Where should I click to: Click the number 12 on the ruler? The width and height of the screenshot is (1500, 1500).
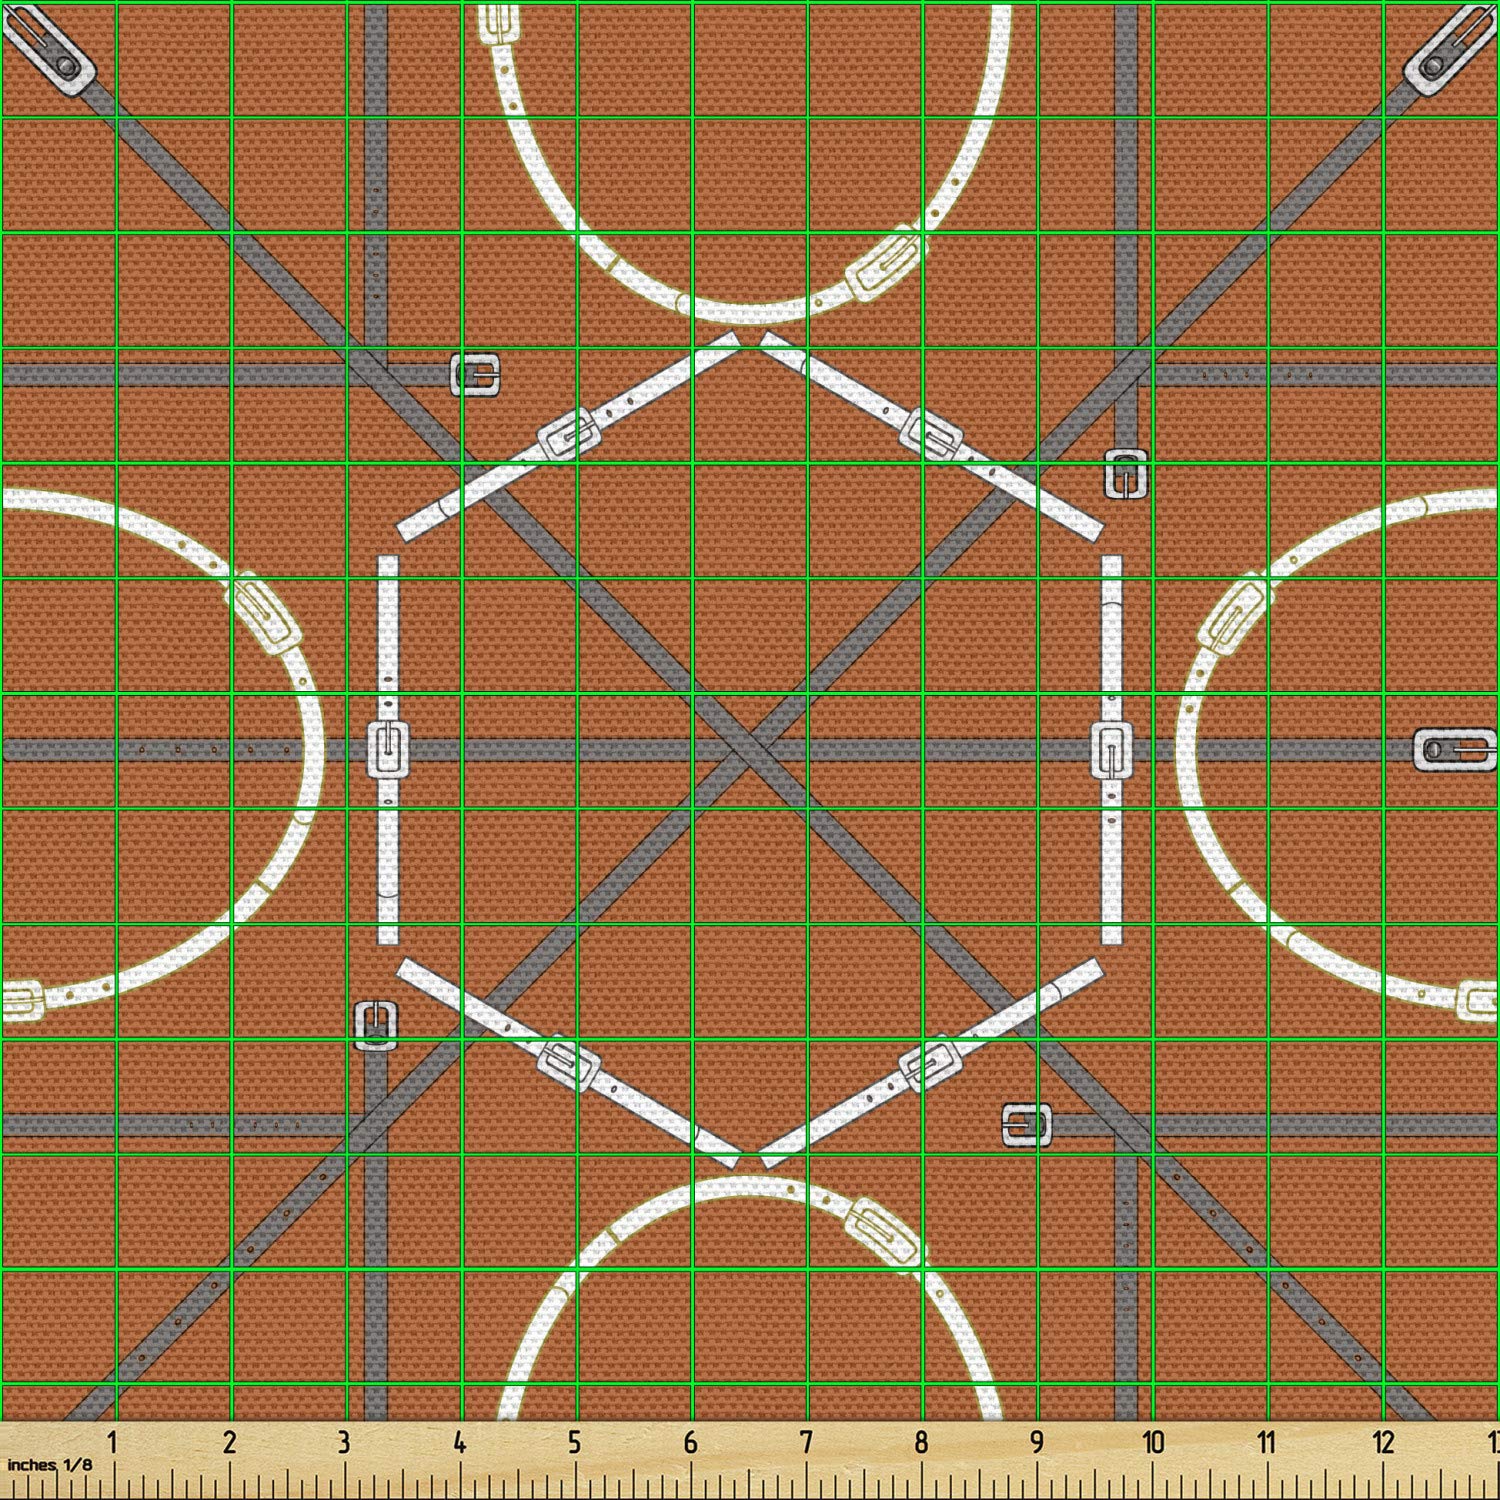[1383, 1443]
